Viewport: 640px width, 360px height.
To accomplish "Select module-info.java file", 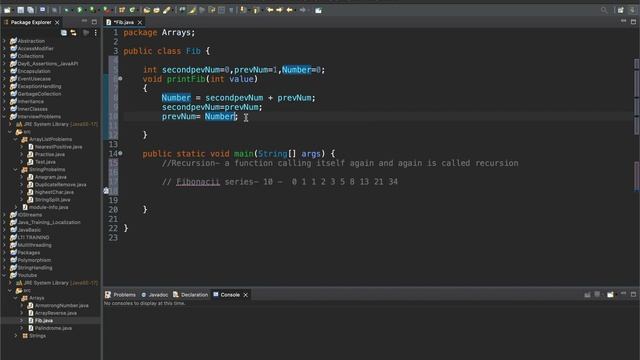I will (x=49, y=207).
